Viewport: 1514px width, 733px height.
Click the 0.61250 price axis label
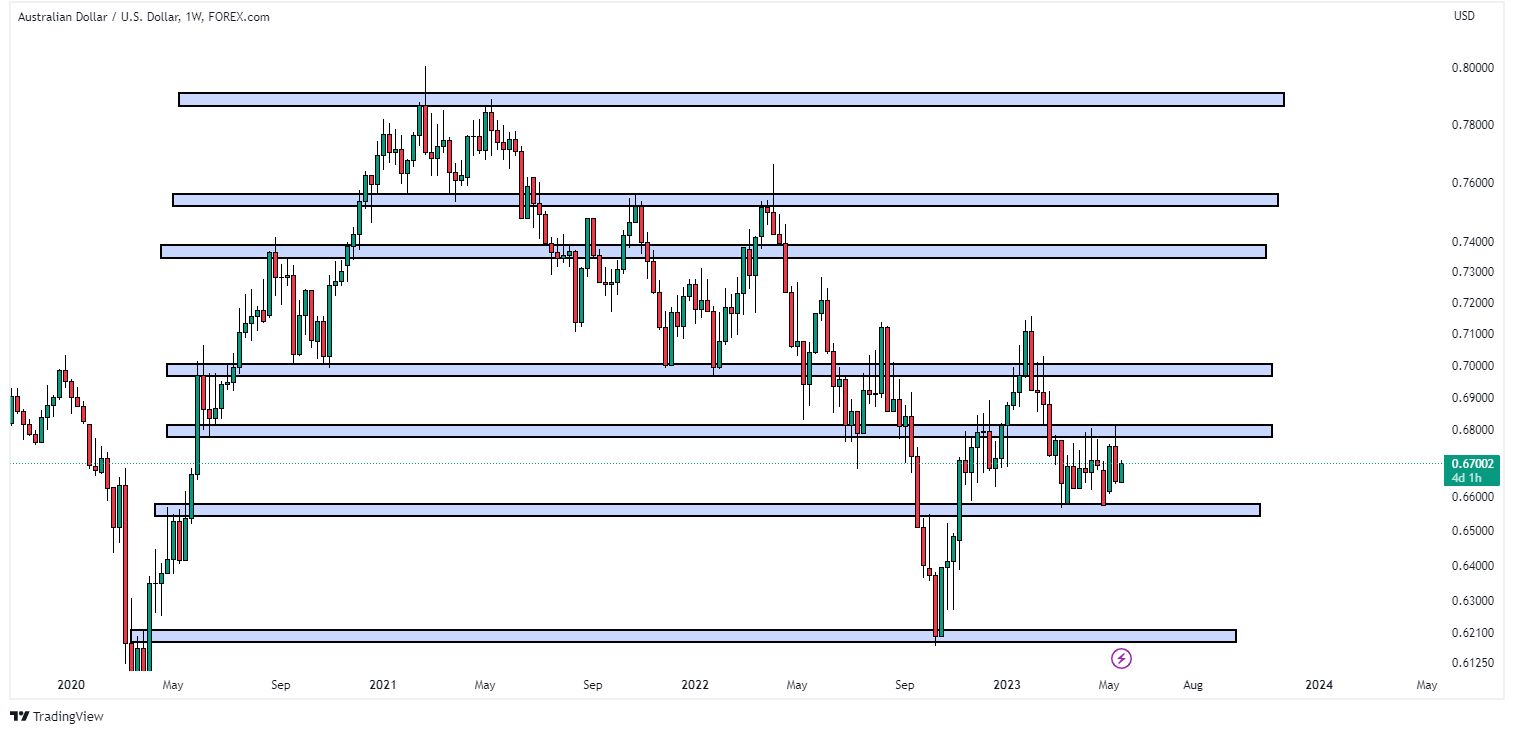pyautogui.click(x=1472, y=663)
